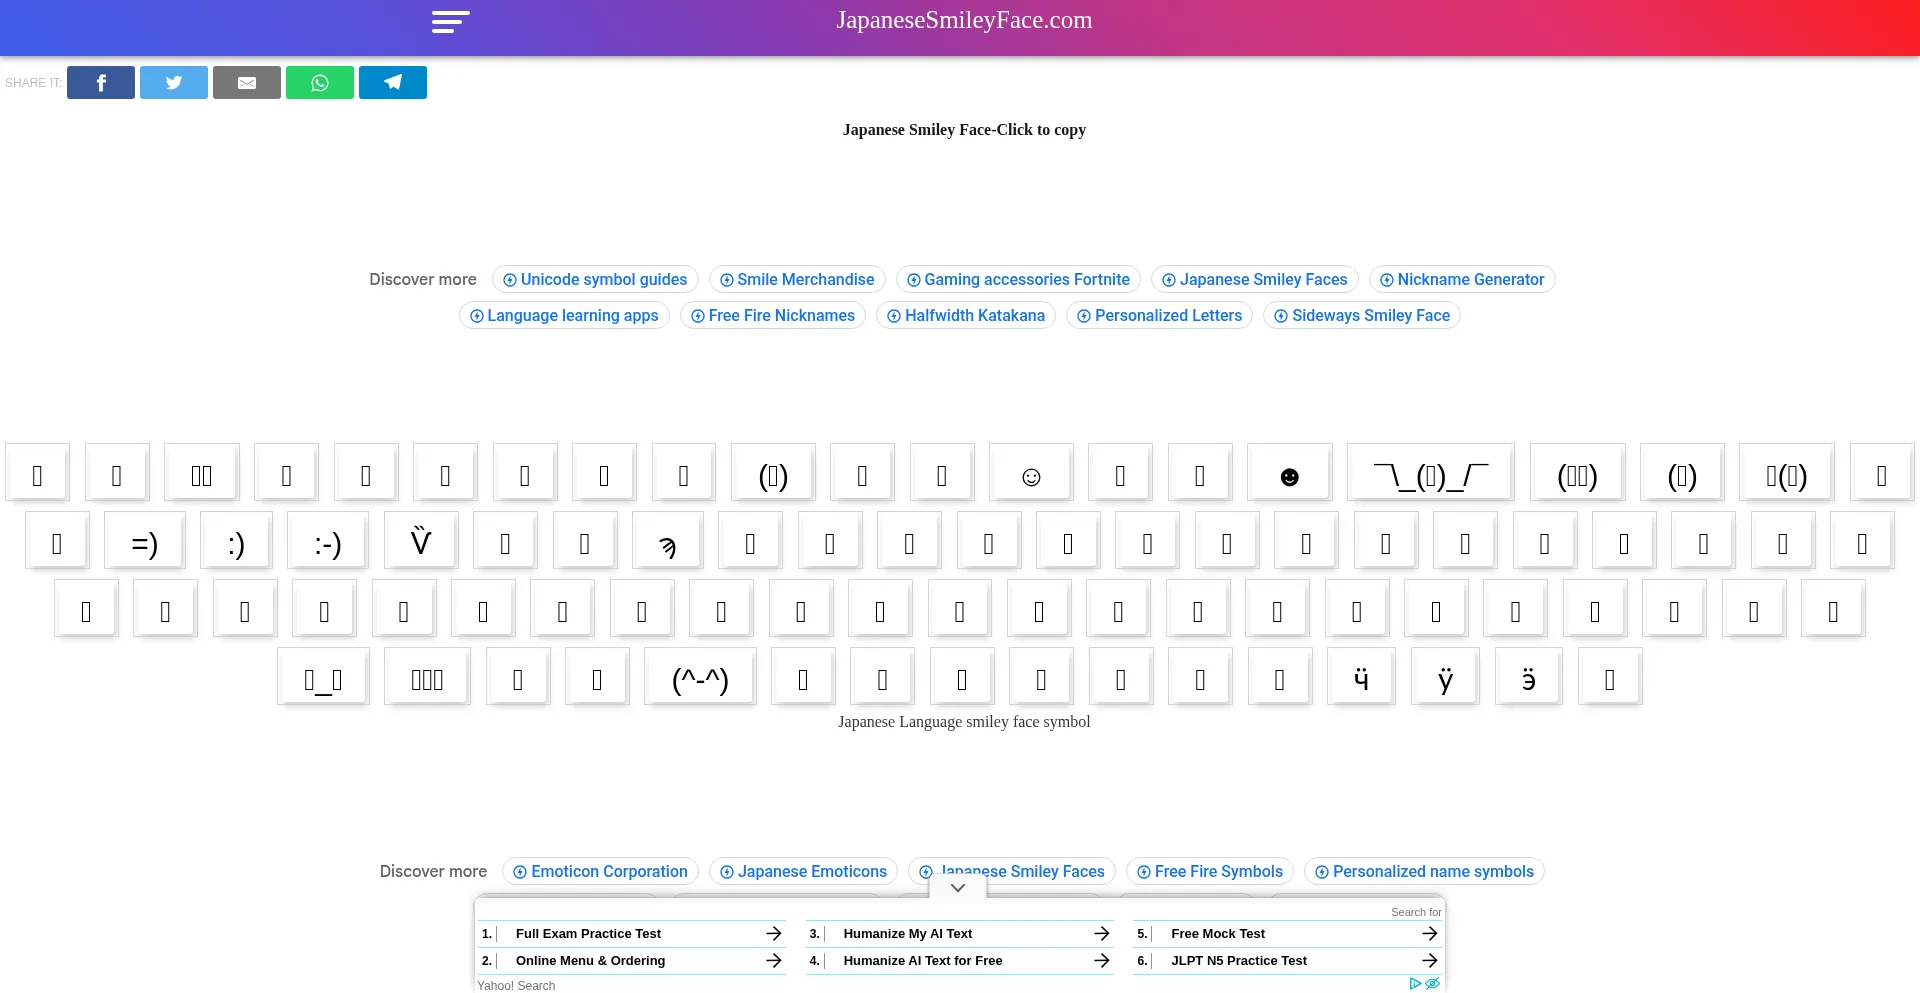Open the Humanize My AI Text arrow
This screenshot has width=1920, height=993.
[x=1101, y=933]
